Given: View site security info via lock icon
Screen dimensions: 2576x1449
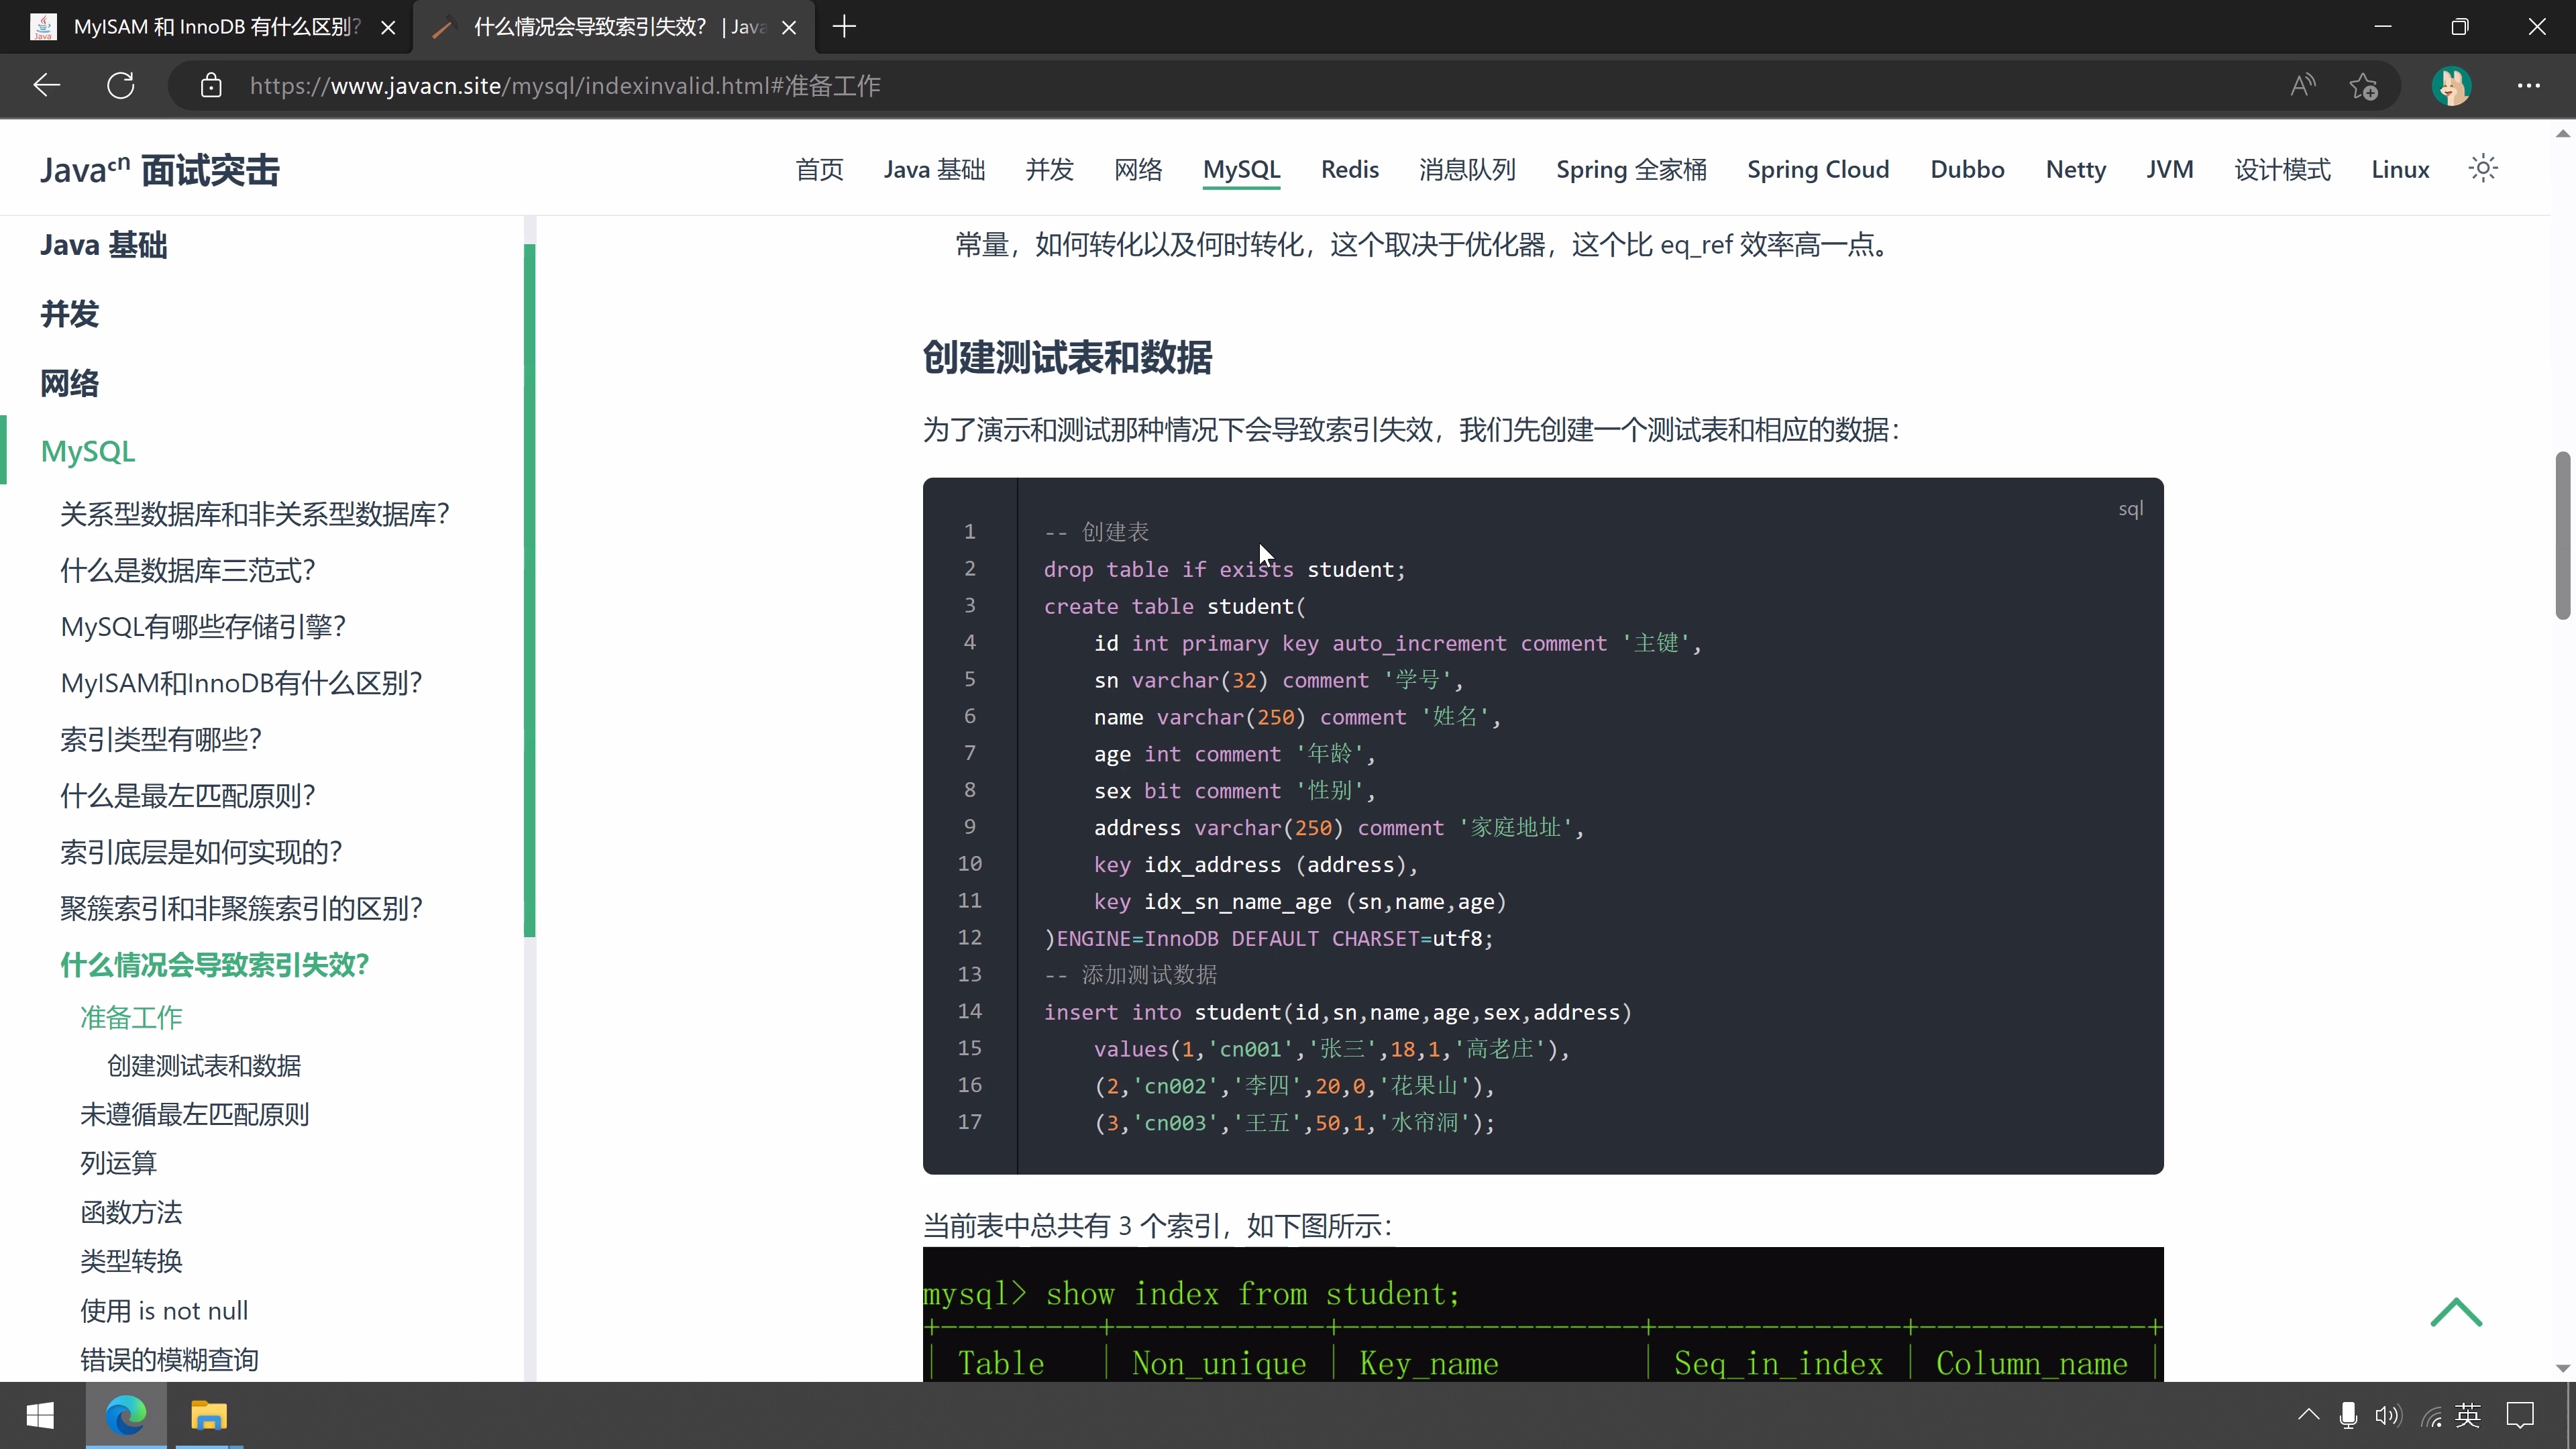Looking at the screenshot, I should pos(211,85).
